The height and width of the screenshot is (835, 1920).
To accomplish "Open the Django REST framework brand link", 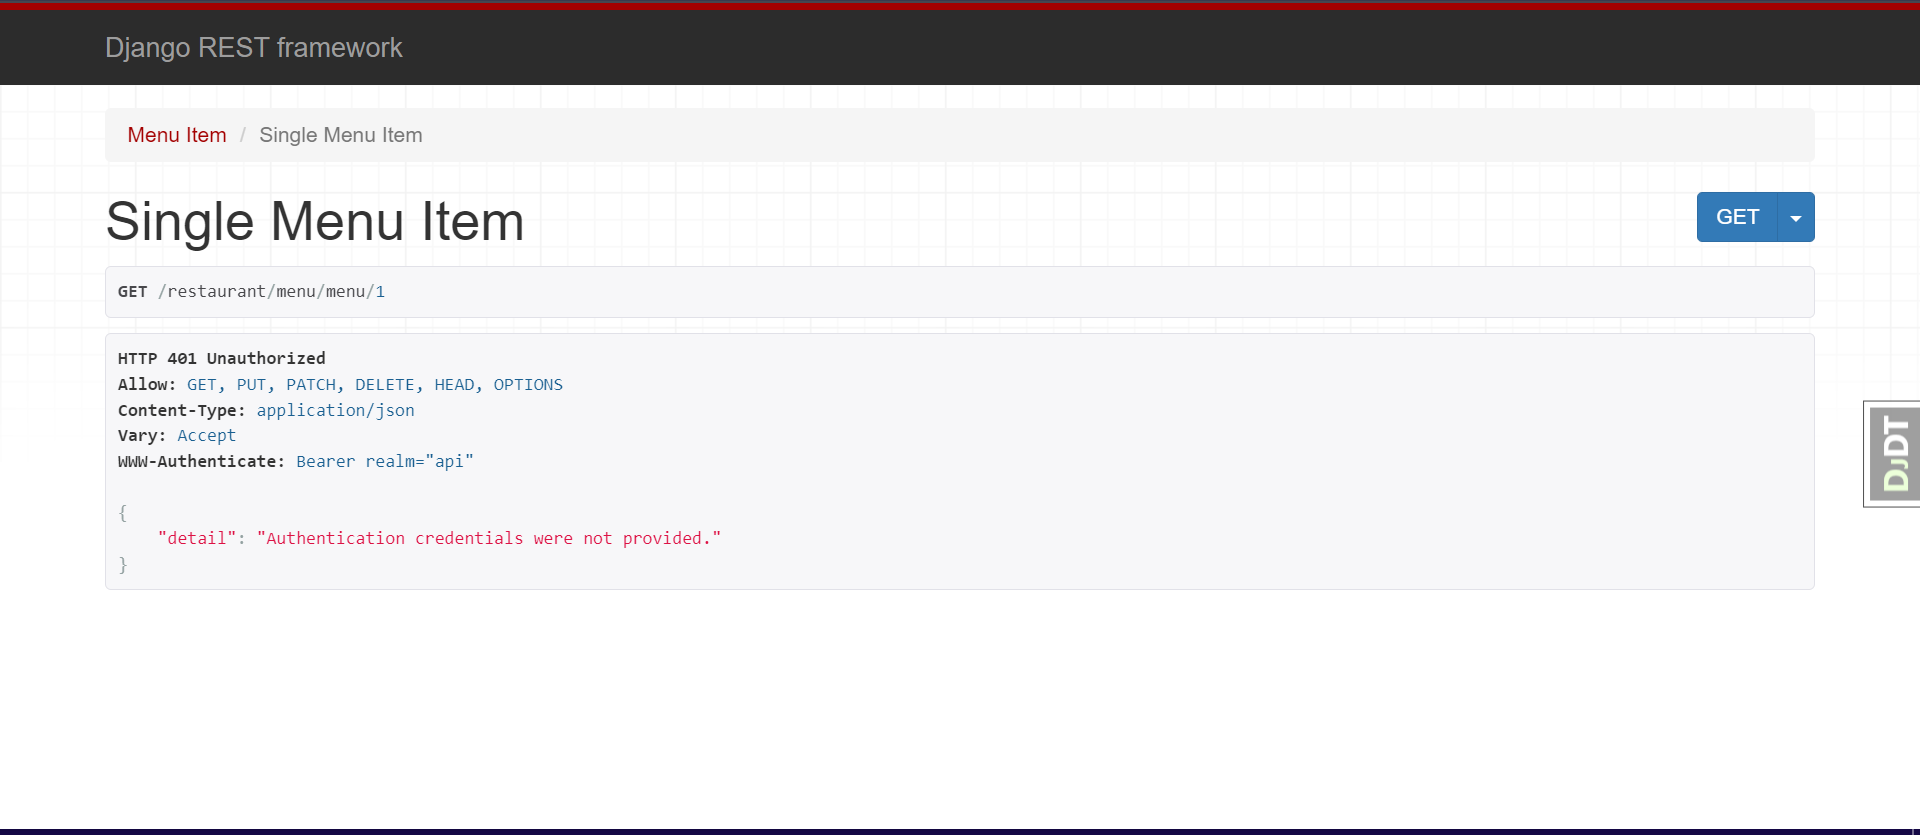I will (x=253, y=47).
